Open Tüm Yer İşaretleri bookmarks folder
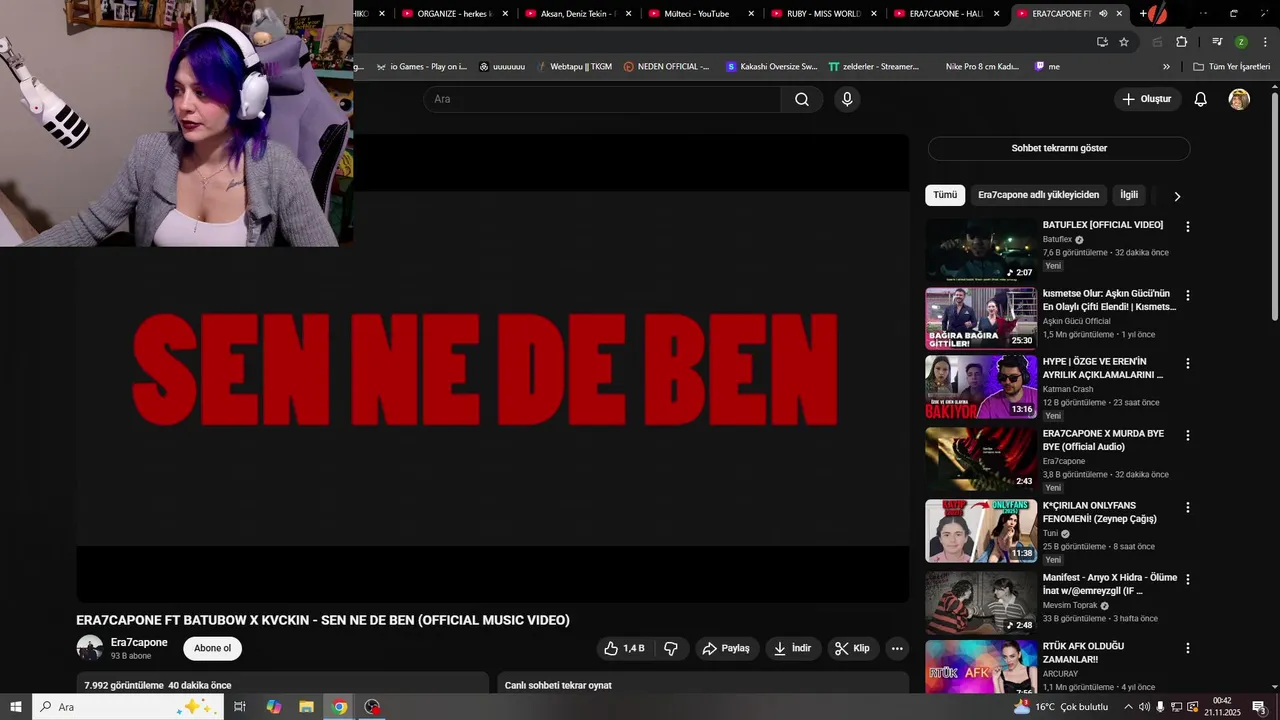The height and width of the screenshot is (720, 1280). 1231,67
